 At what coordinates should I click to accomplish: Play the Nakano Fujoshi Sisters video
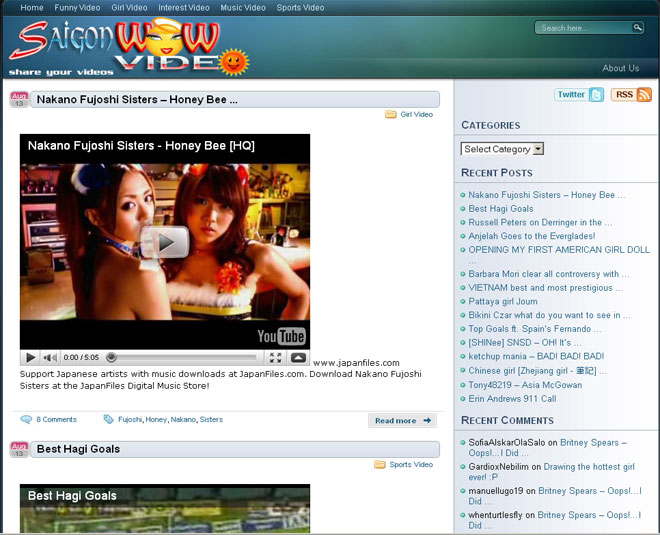click(165, 242)
